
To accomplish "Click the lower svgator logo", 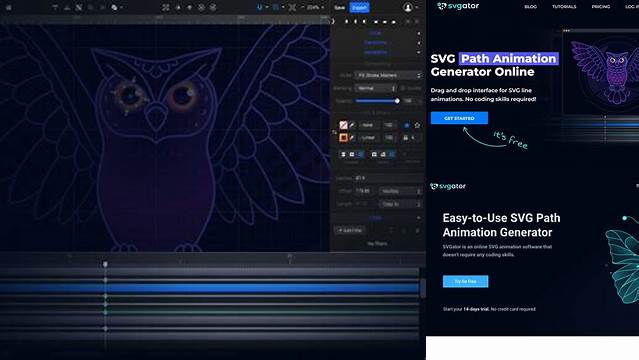I will [x=448, y=186].
